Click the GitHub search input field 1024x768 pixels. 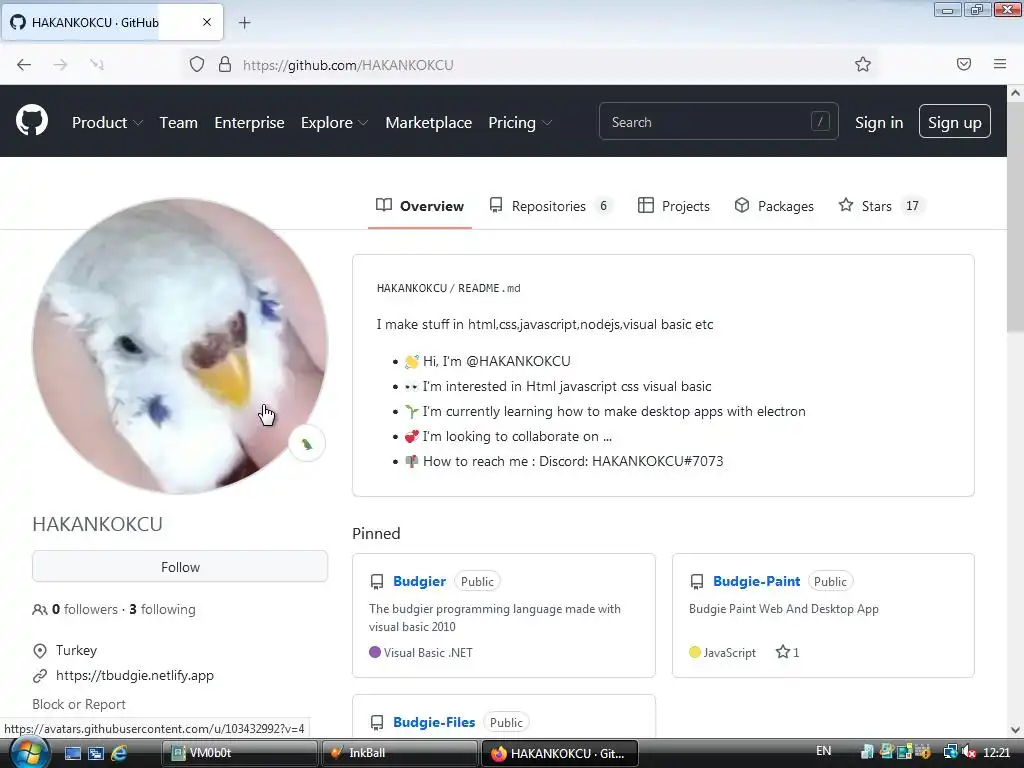pos(718,121)
